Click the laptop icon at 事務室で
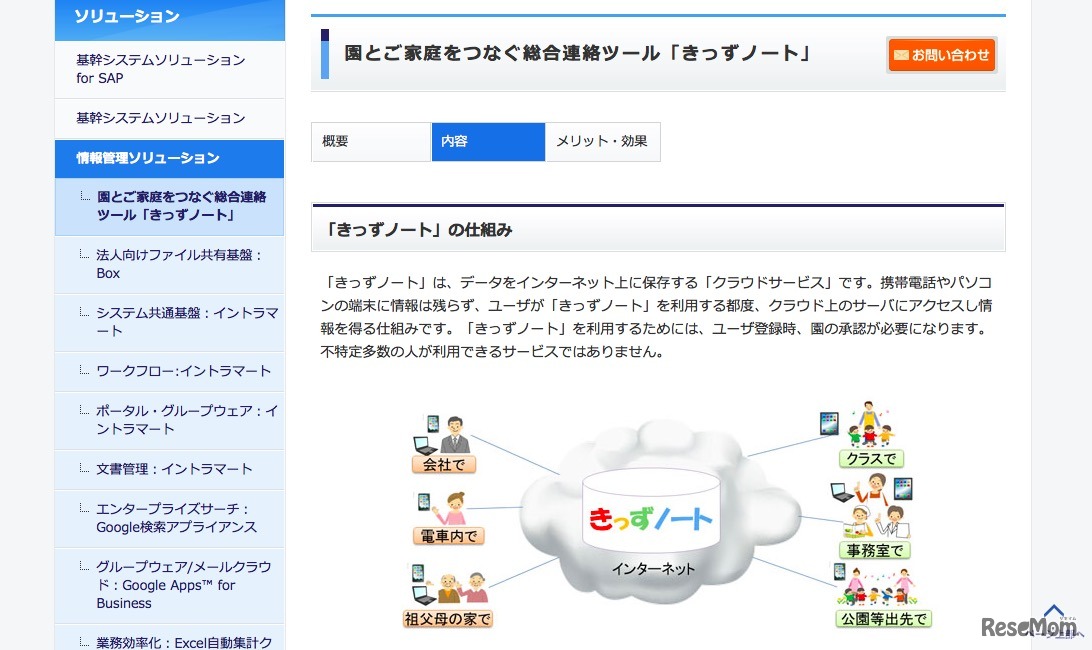The width and height of the screenshot is (1092, 650). [842, 493]
